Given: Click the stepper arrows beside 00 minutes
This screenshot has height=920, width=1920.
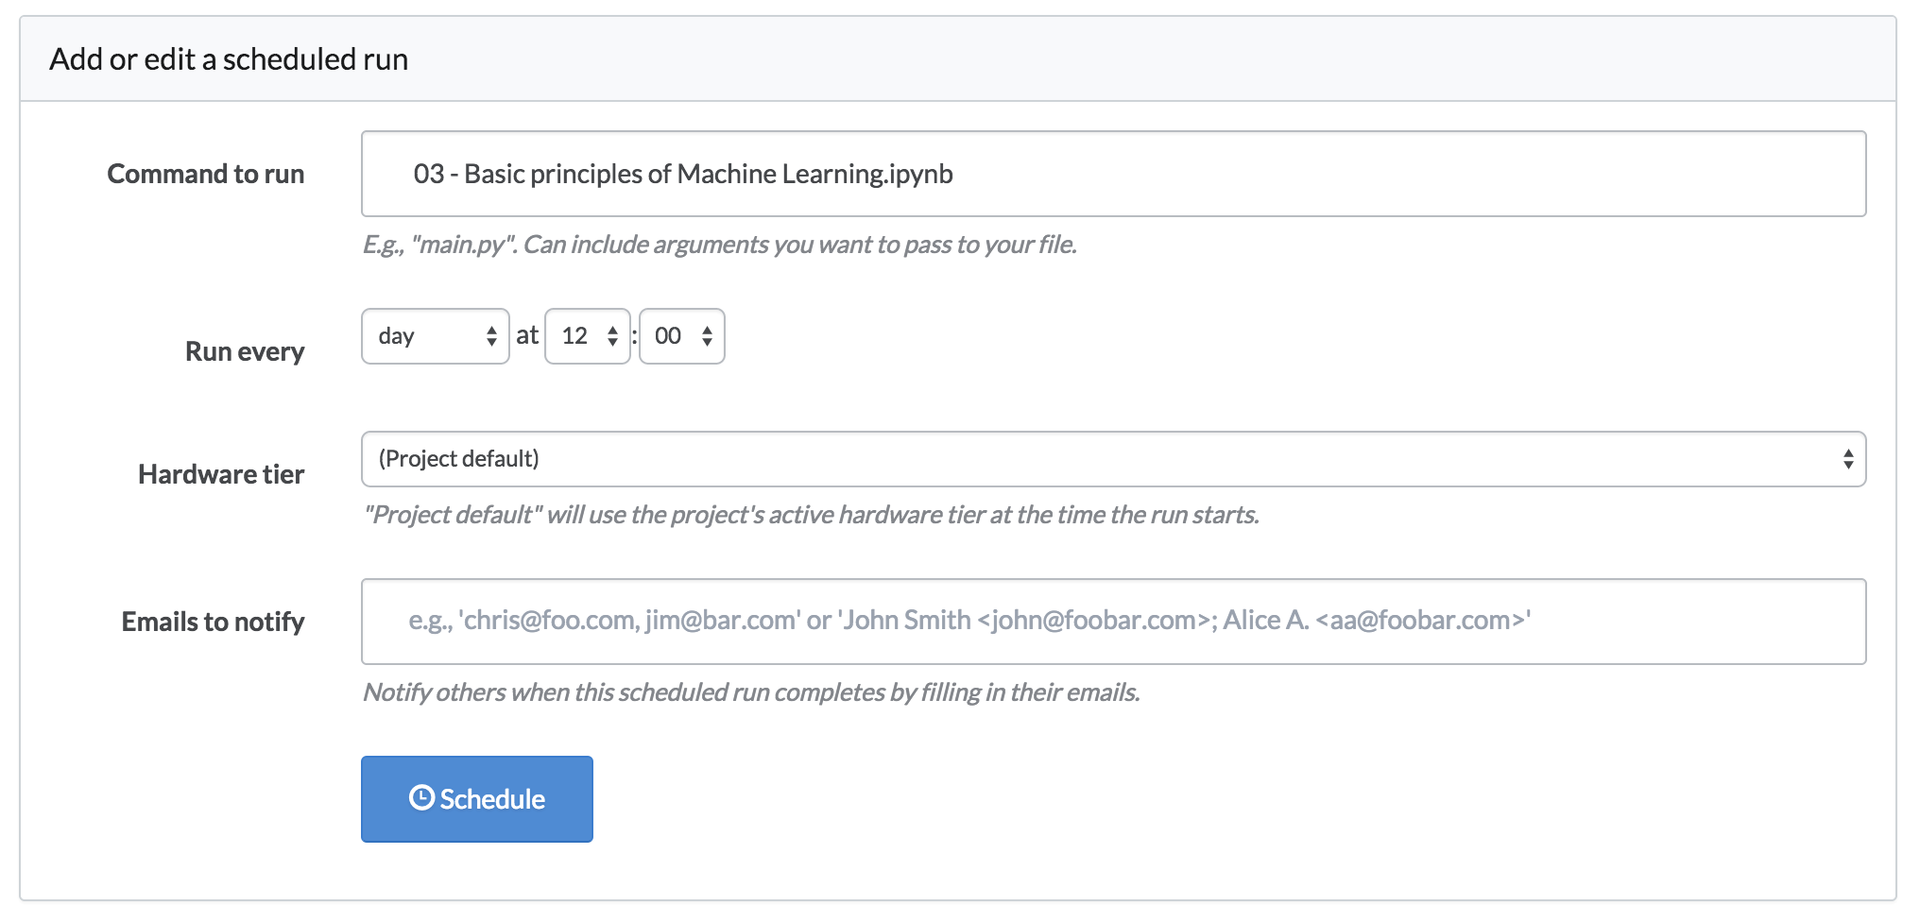Looking at the screenshot, I should [x=706, y=336].
